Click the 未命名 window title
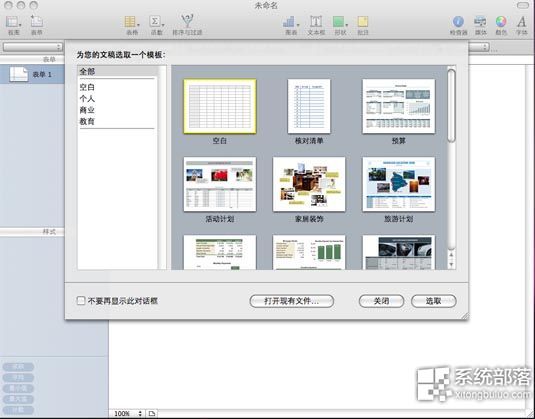Image resolution: width=535 pixels, height=419 pixels. pos(266,5)
